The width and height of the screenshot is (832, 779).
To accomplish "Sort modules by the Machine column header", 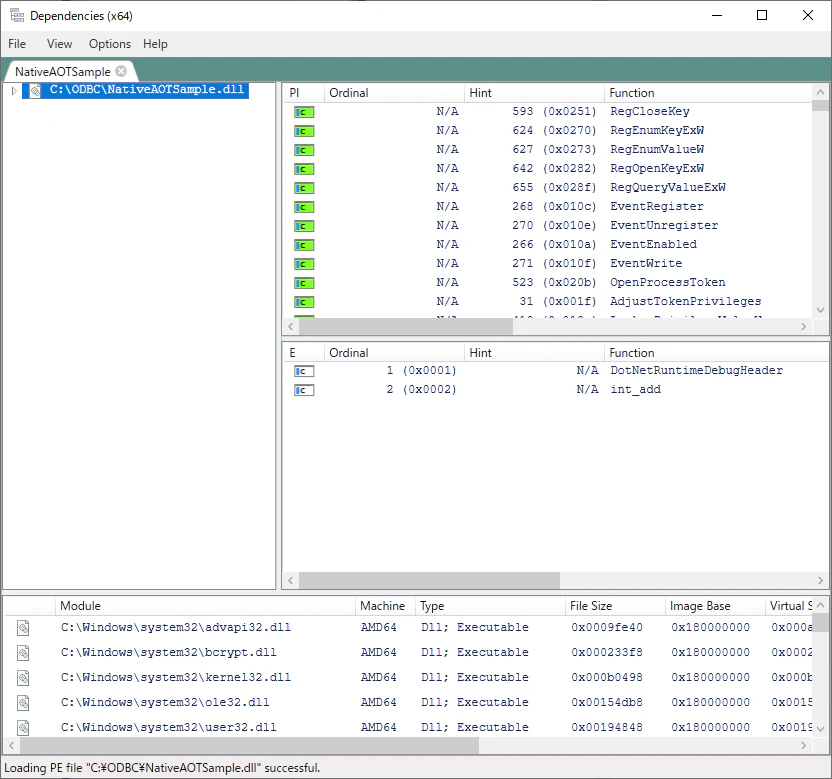I will tap(385, 606).
